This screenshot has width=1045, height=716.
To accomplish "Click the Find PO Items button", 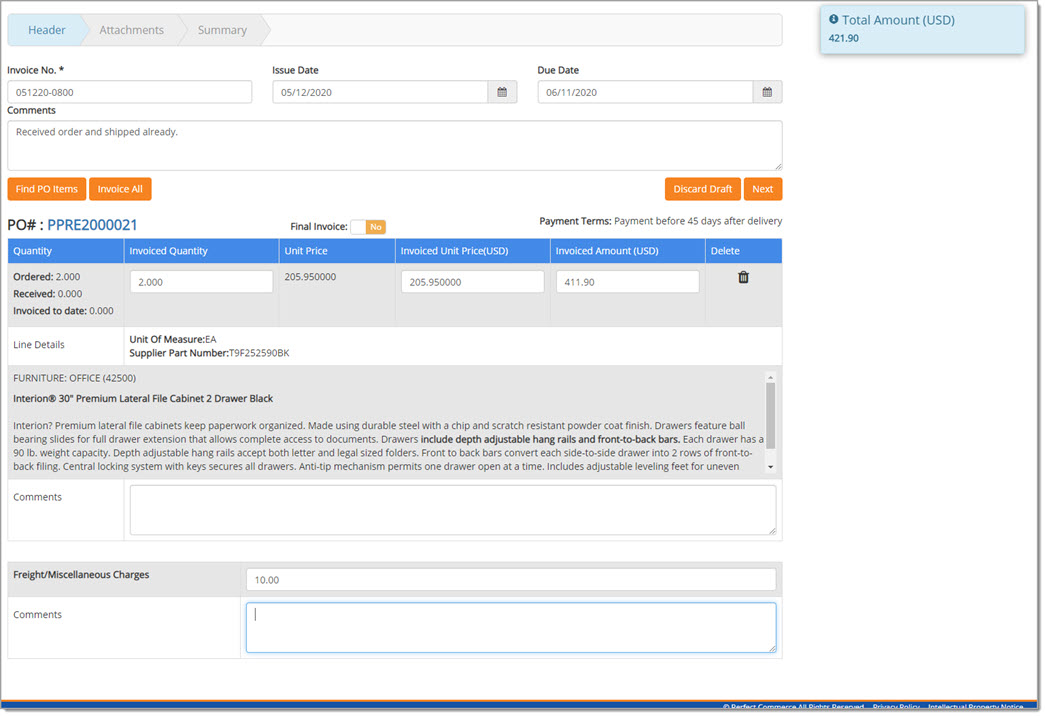I will coord(46,188).
